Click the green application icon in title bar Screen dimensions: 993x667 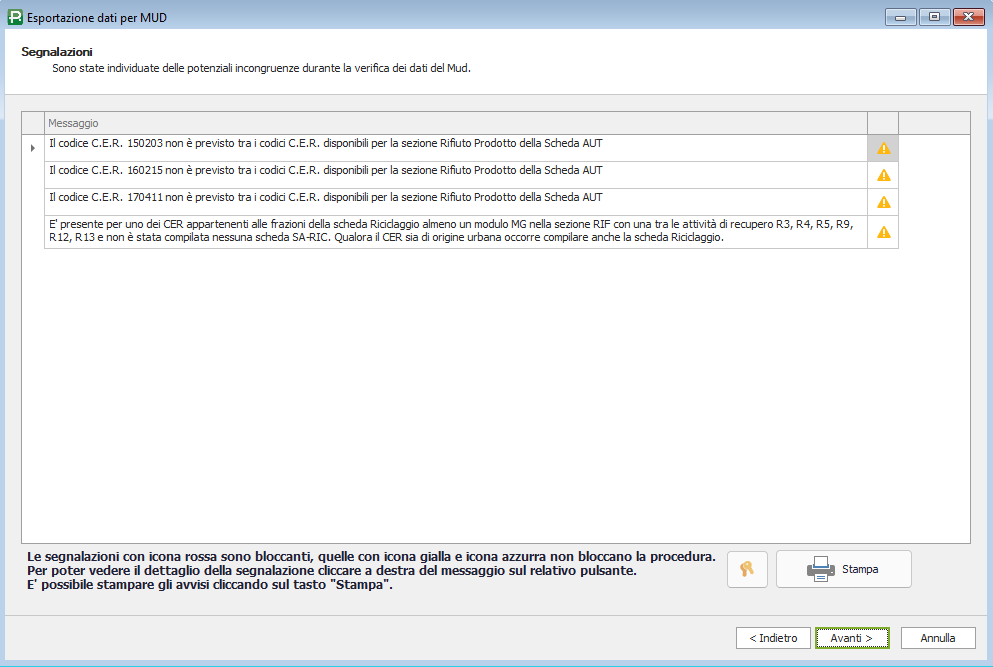click(x=13, y=17)
